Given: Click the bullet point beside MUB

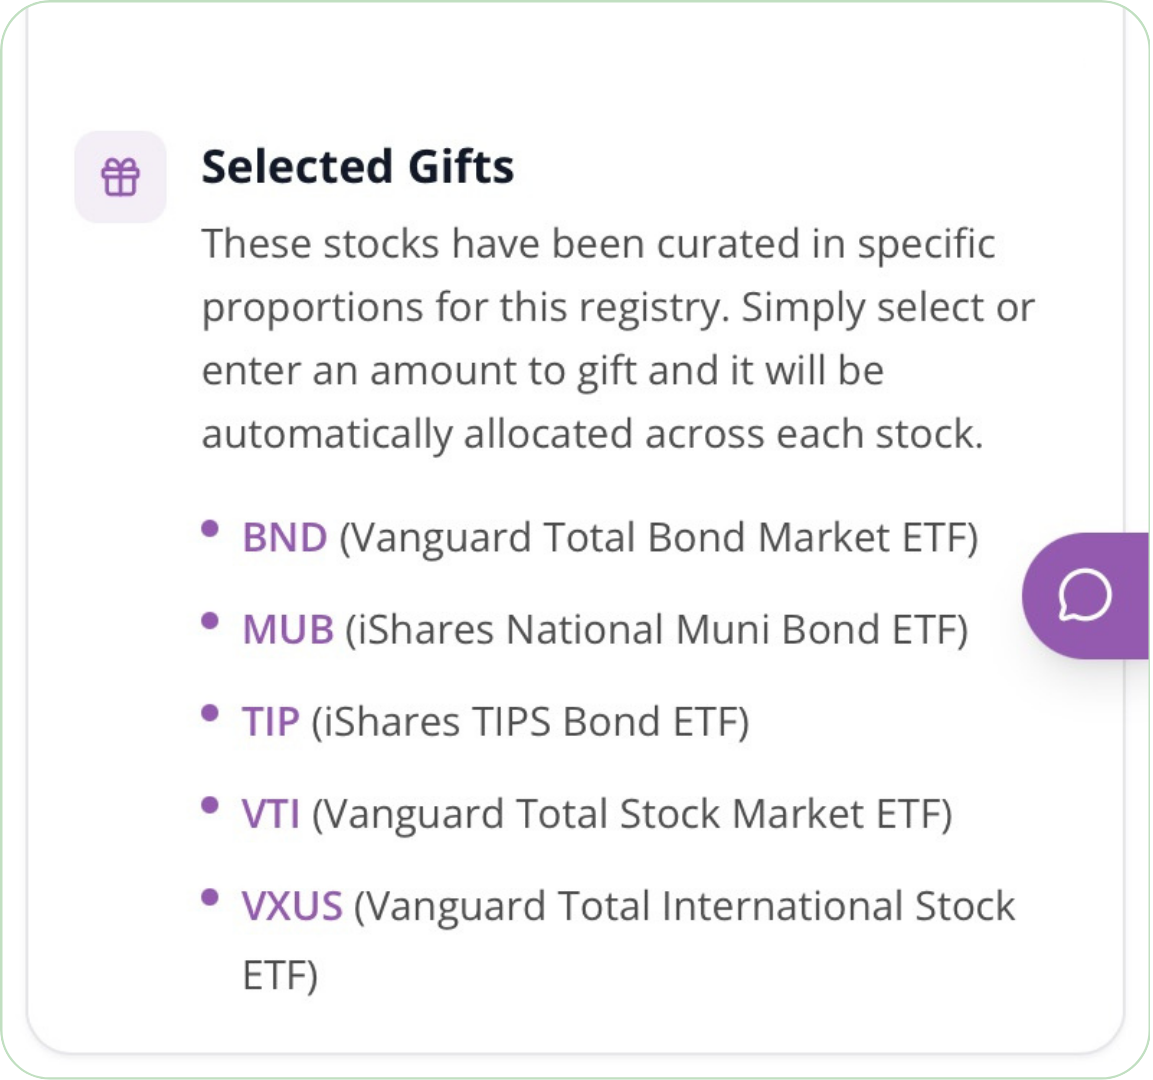Looking at the screenshot, I should 210,621.
